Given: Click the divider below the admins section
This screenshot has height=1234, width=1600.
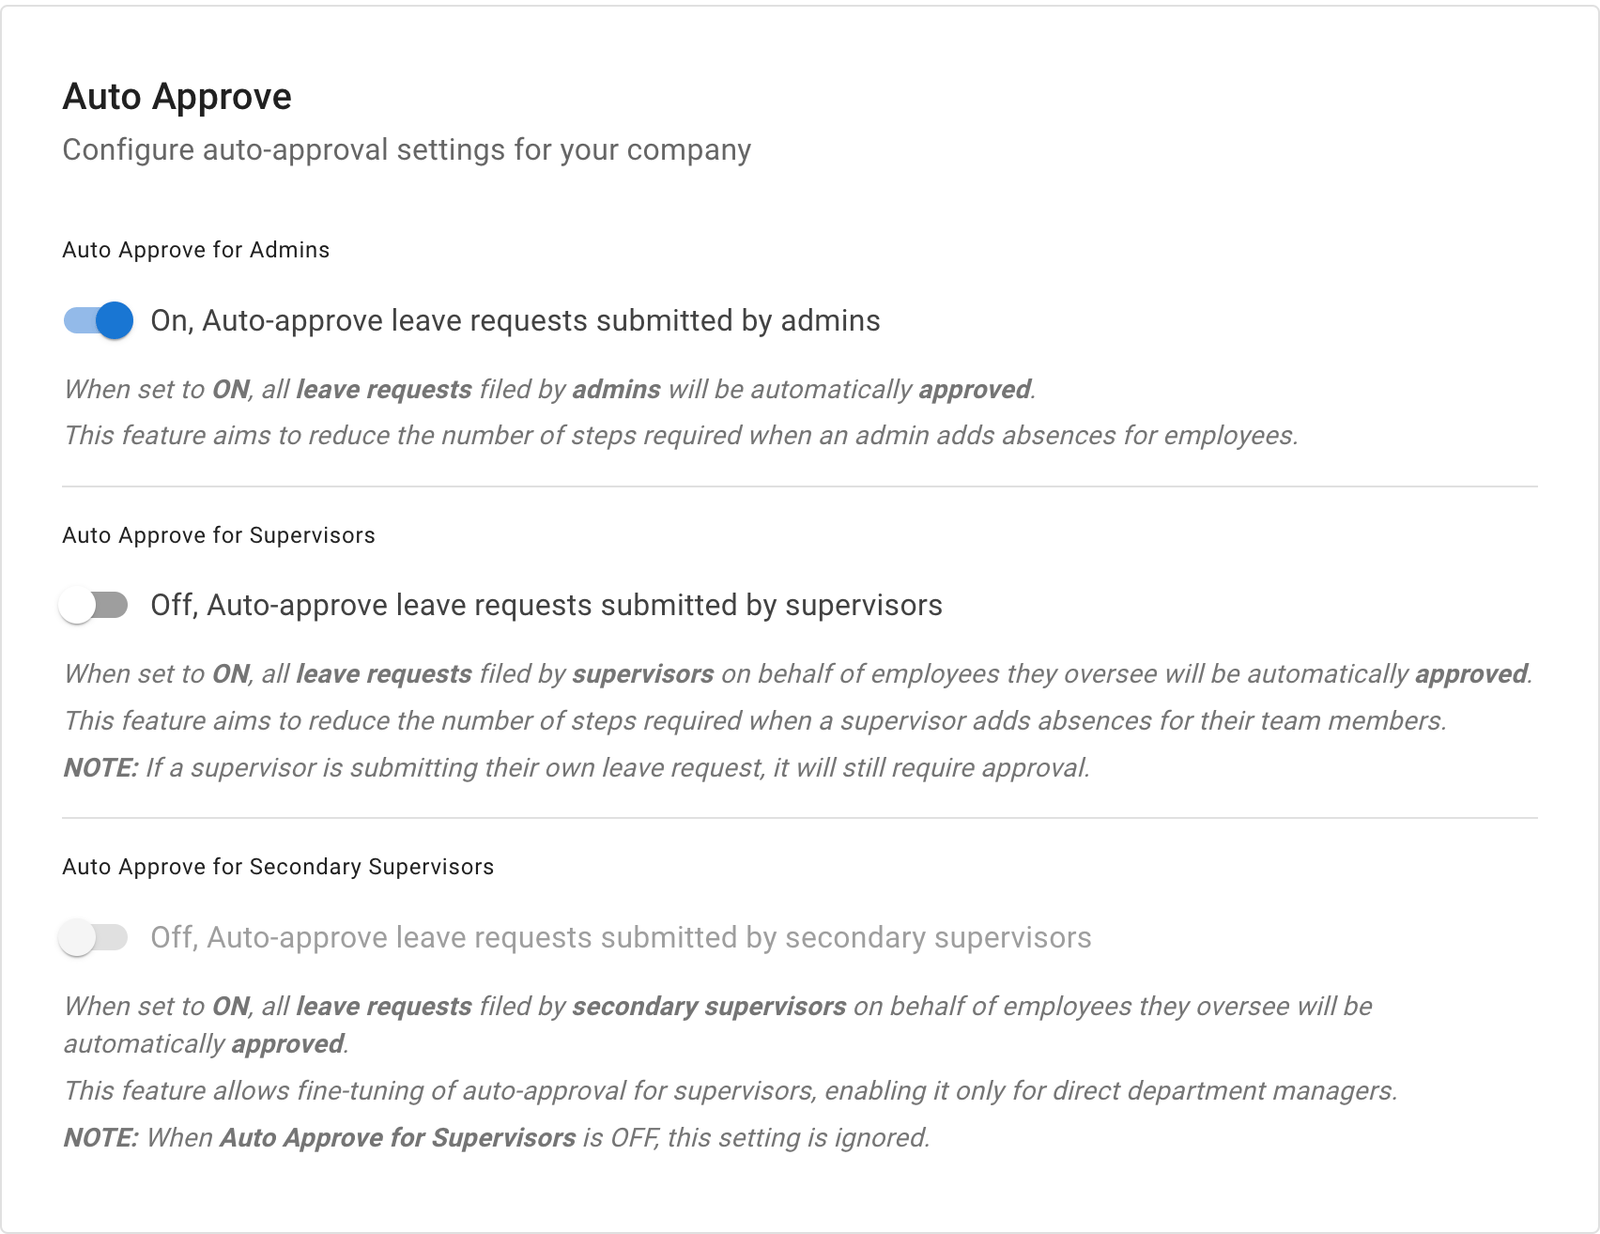Looking at the screenshot, I should pos(800,484).
